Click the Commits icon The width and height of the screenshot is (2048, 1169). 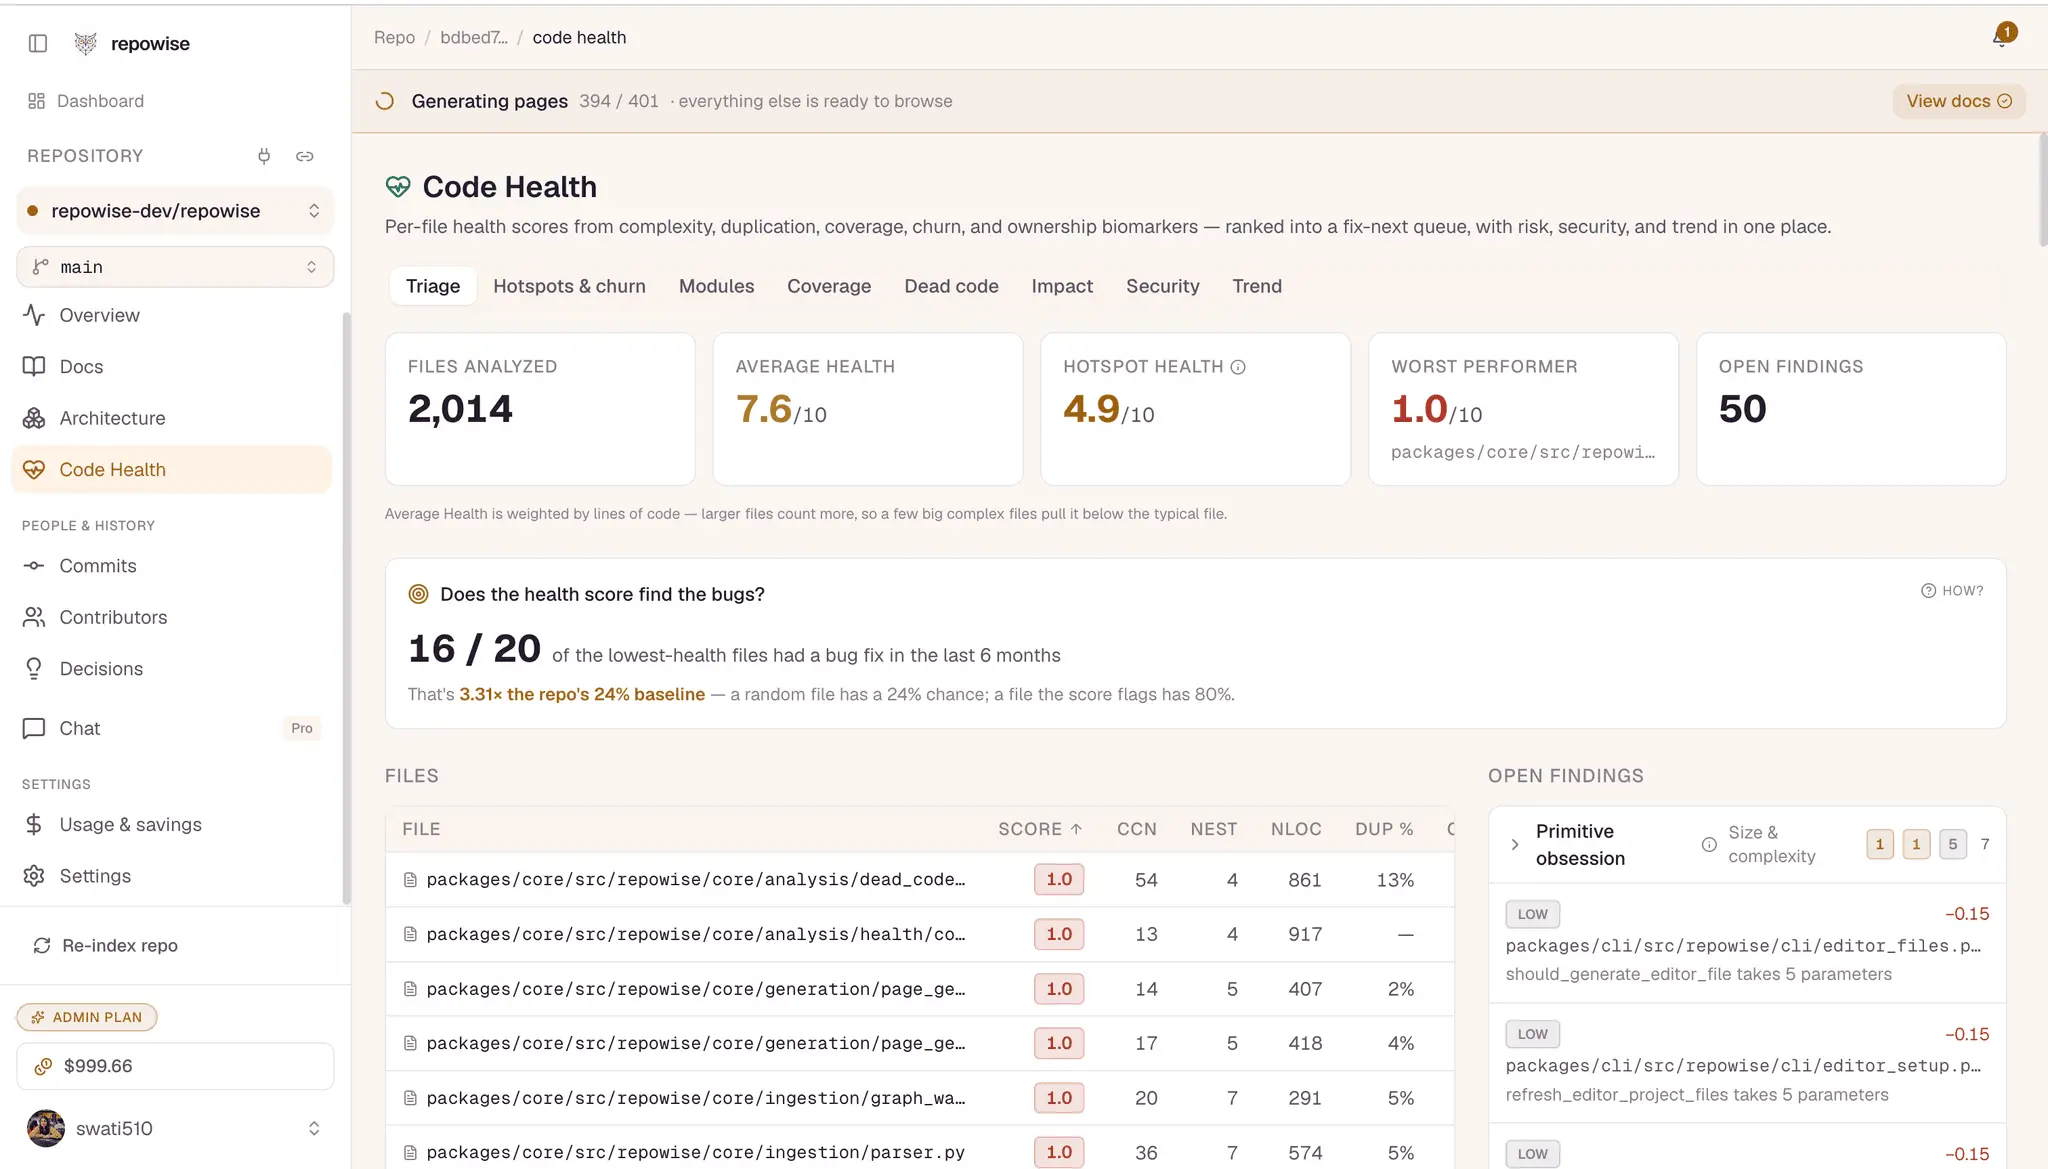[34, 565]
